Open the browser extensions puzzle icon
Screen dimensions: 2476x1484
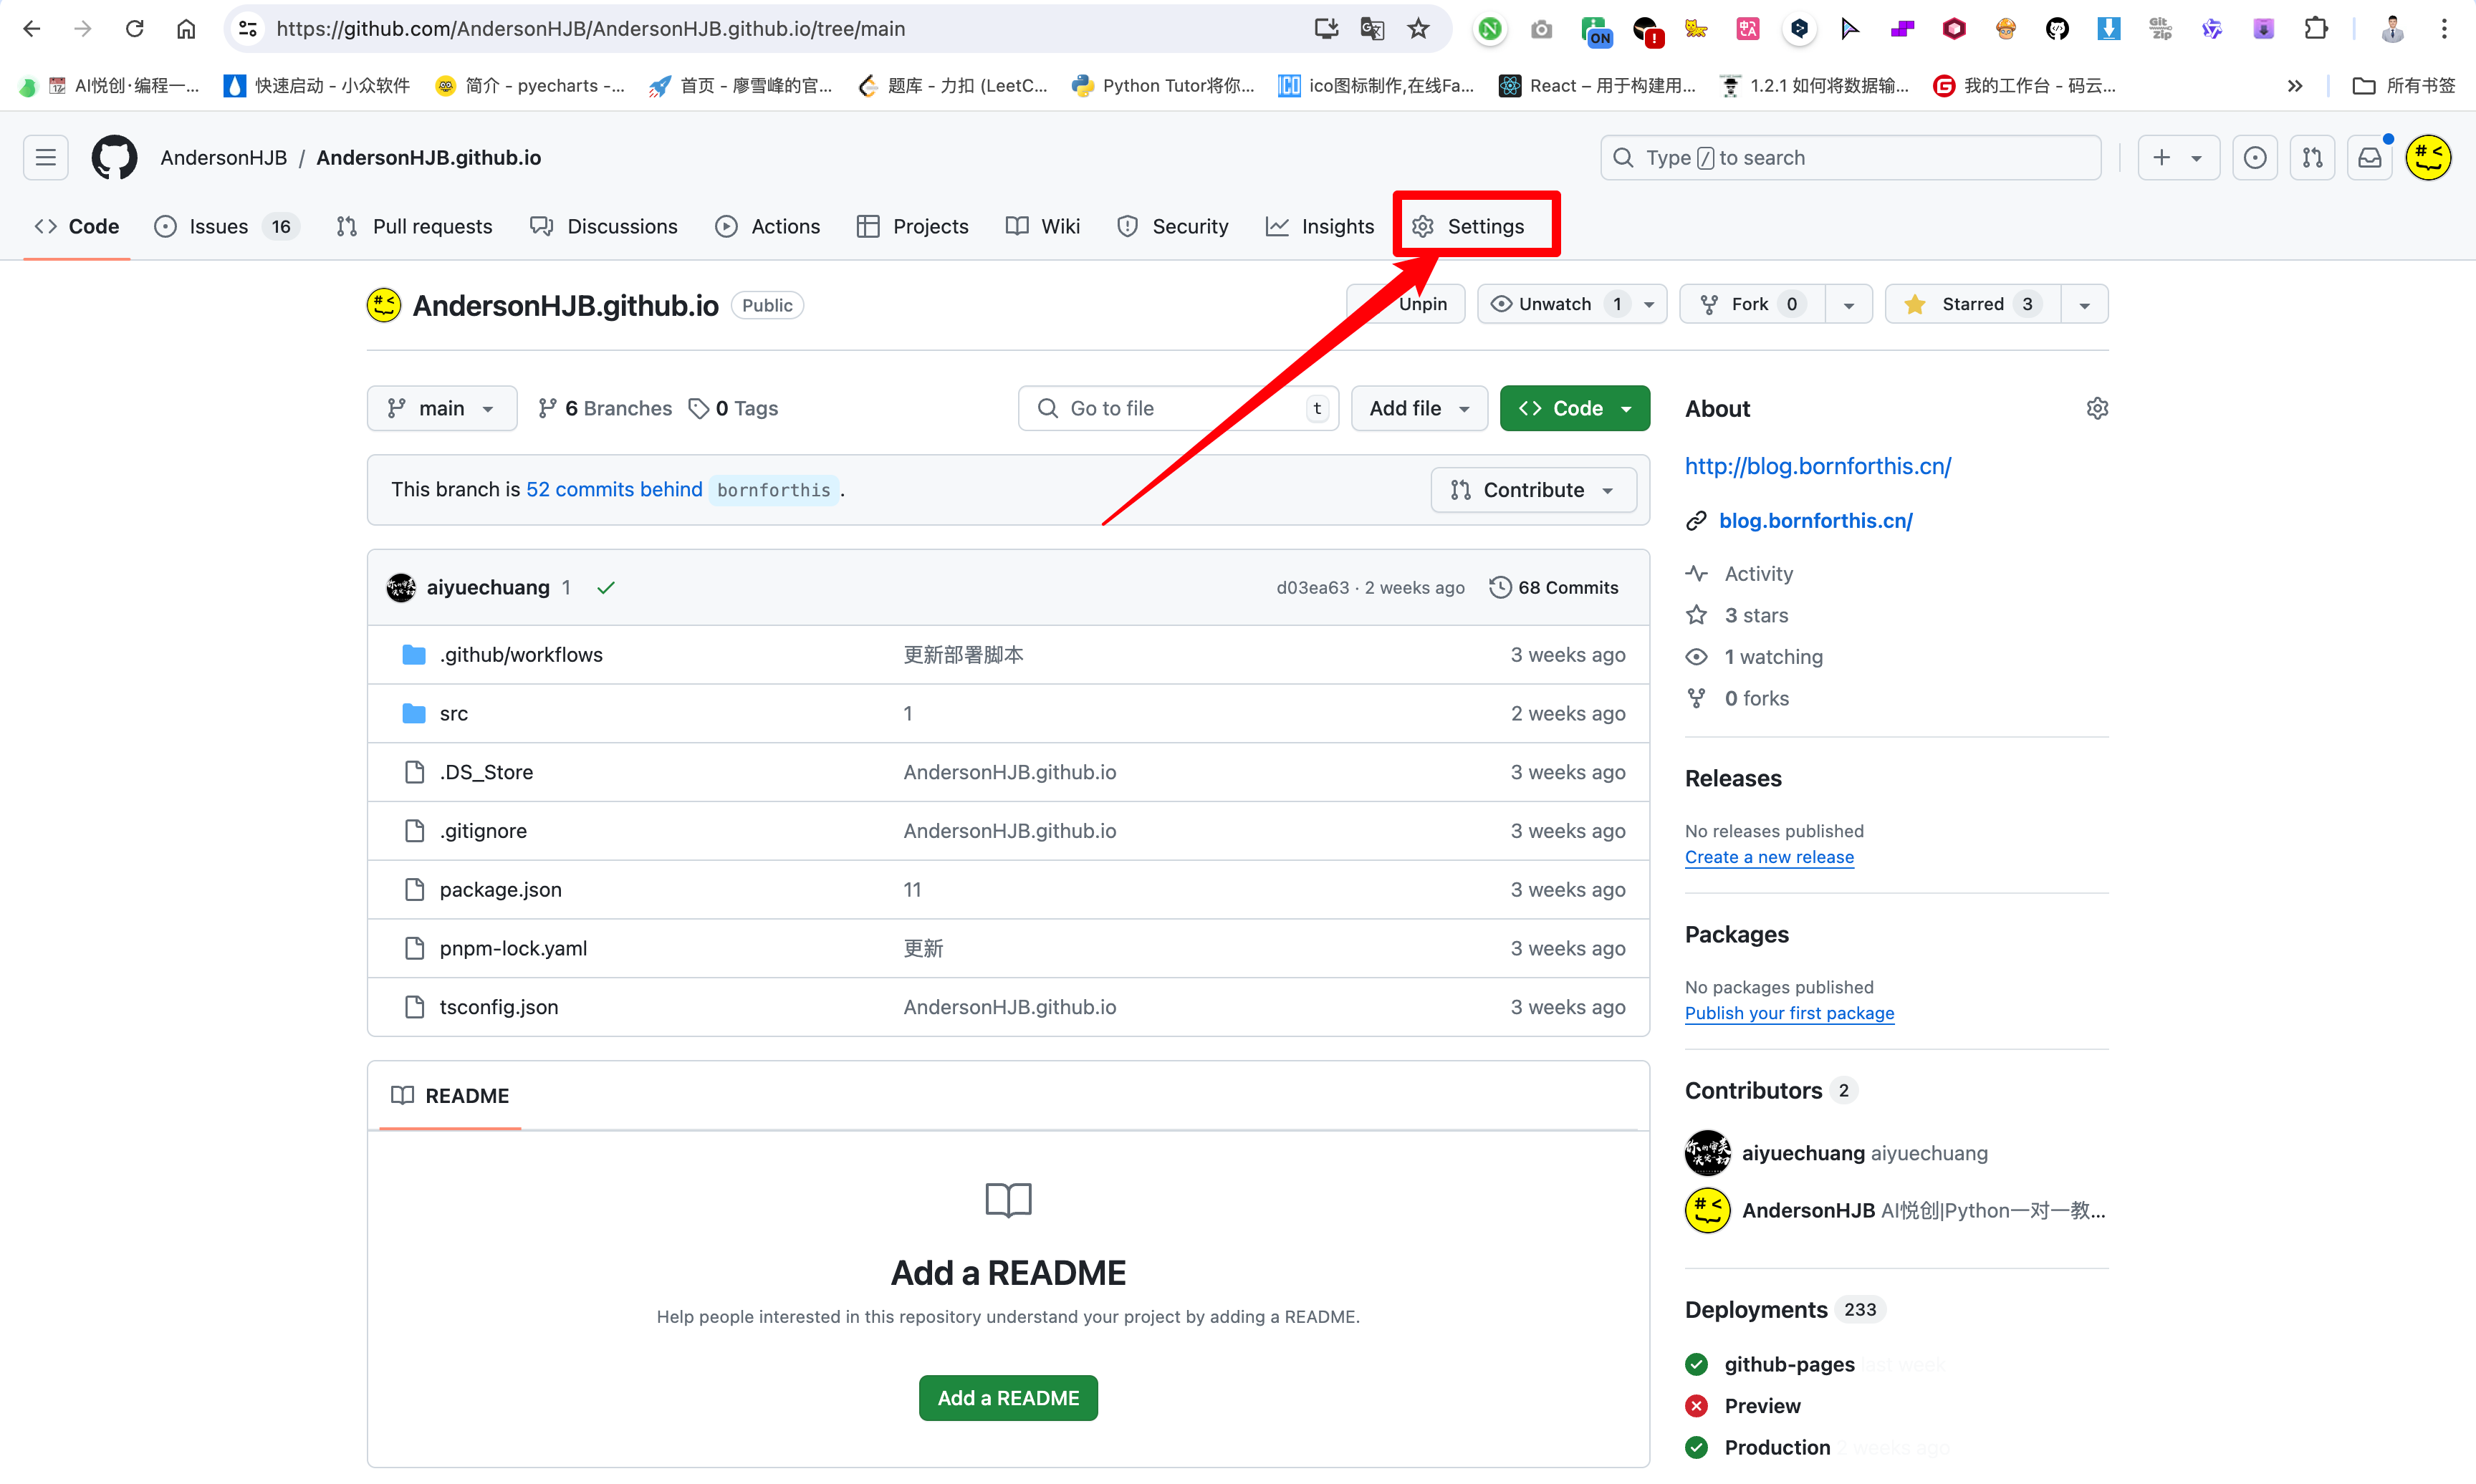[x=2316, y=29]
